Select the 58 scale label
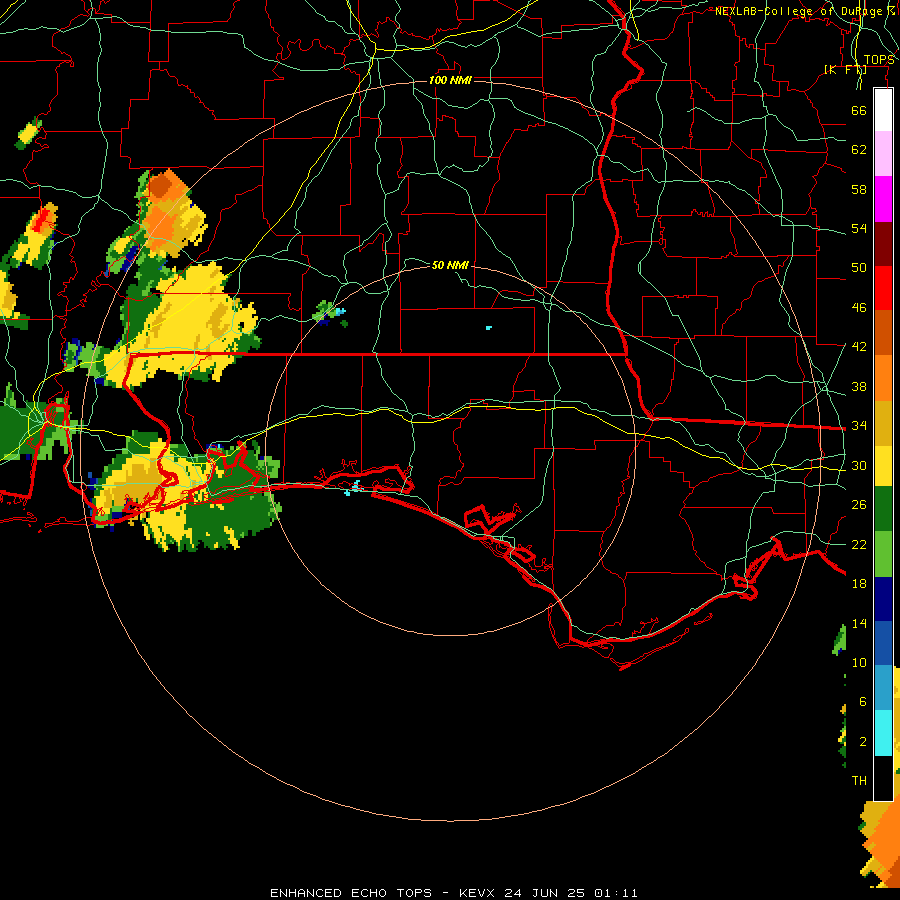This screenshot has width=900, height=900. pos(859,189)
